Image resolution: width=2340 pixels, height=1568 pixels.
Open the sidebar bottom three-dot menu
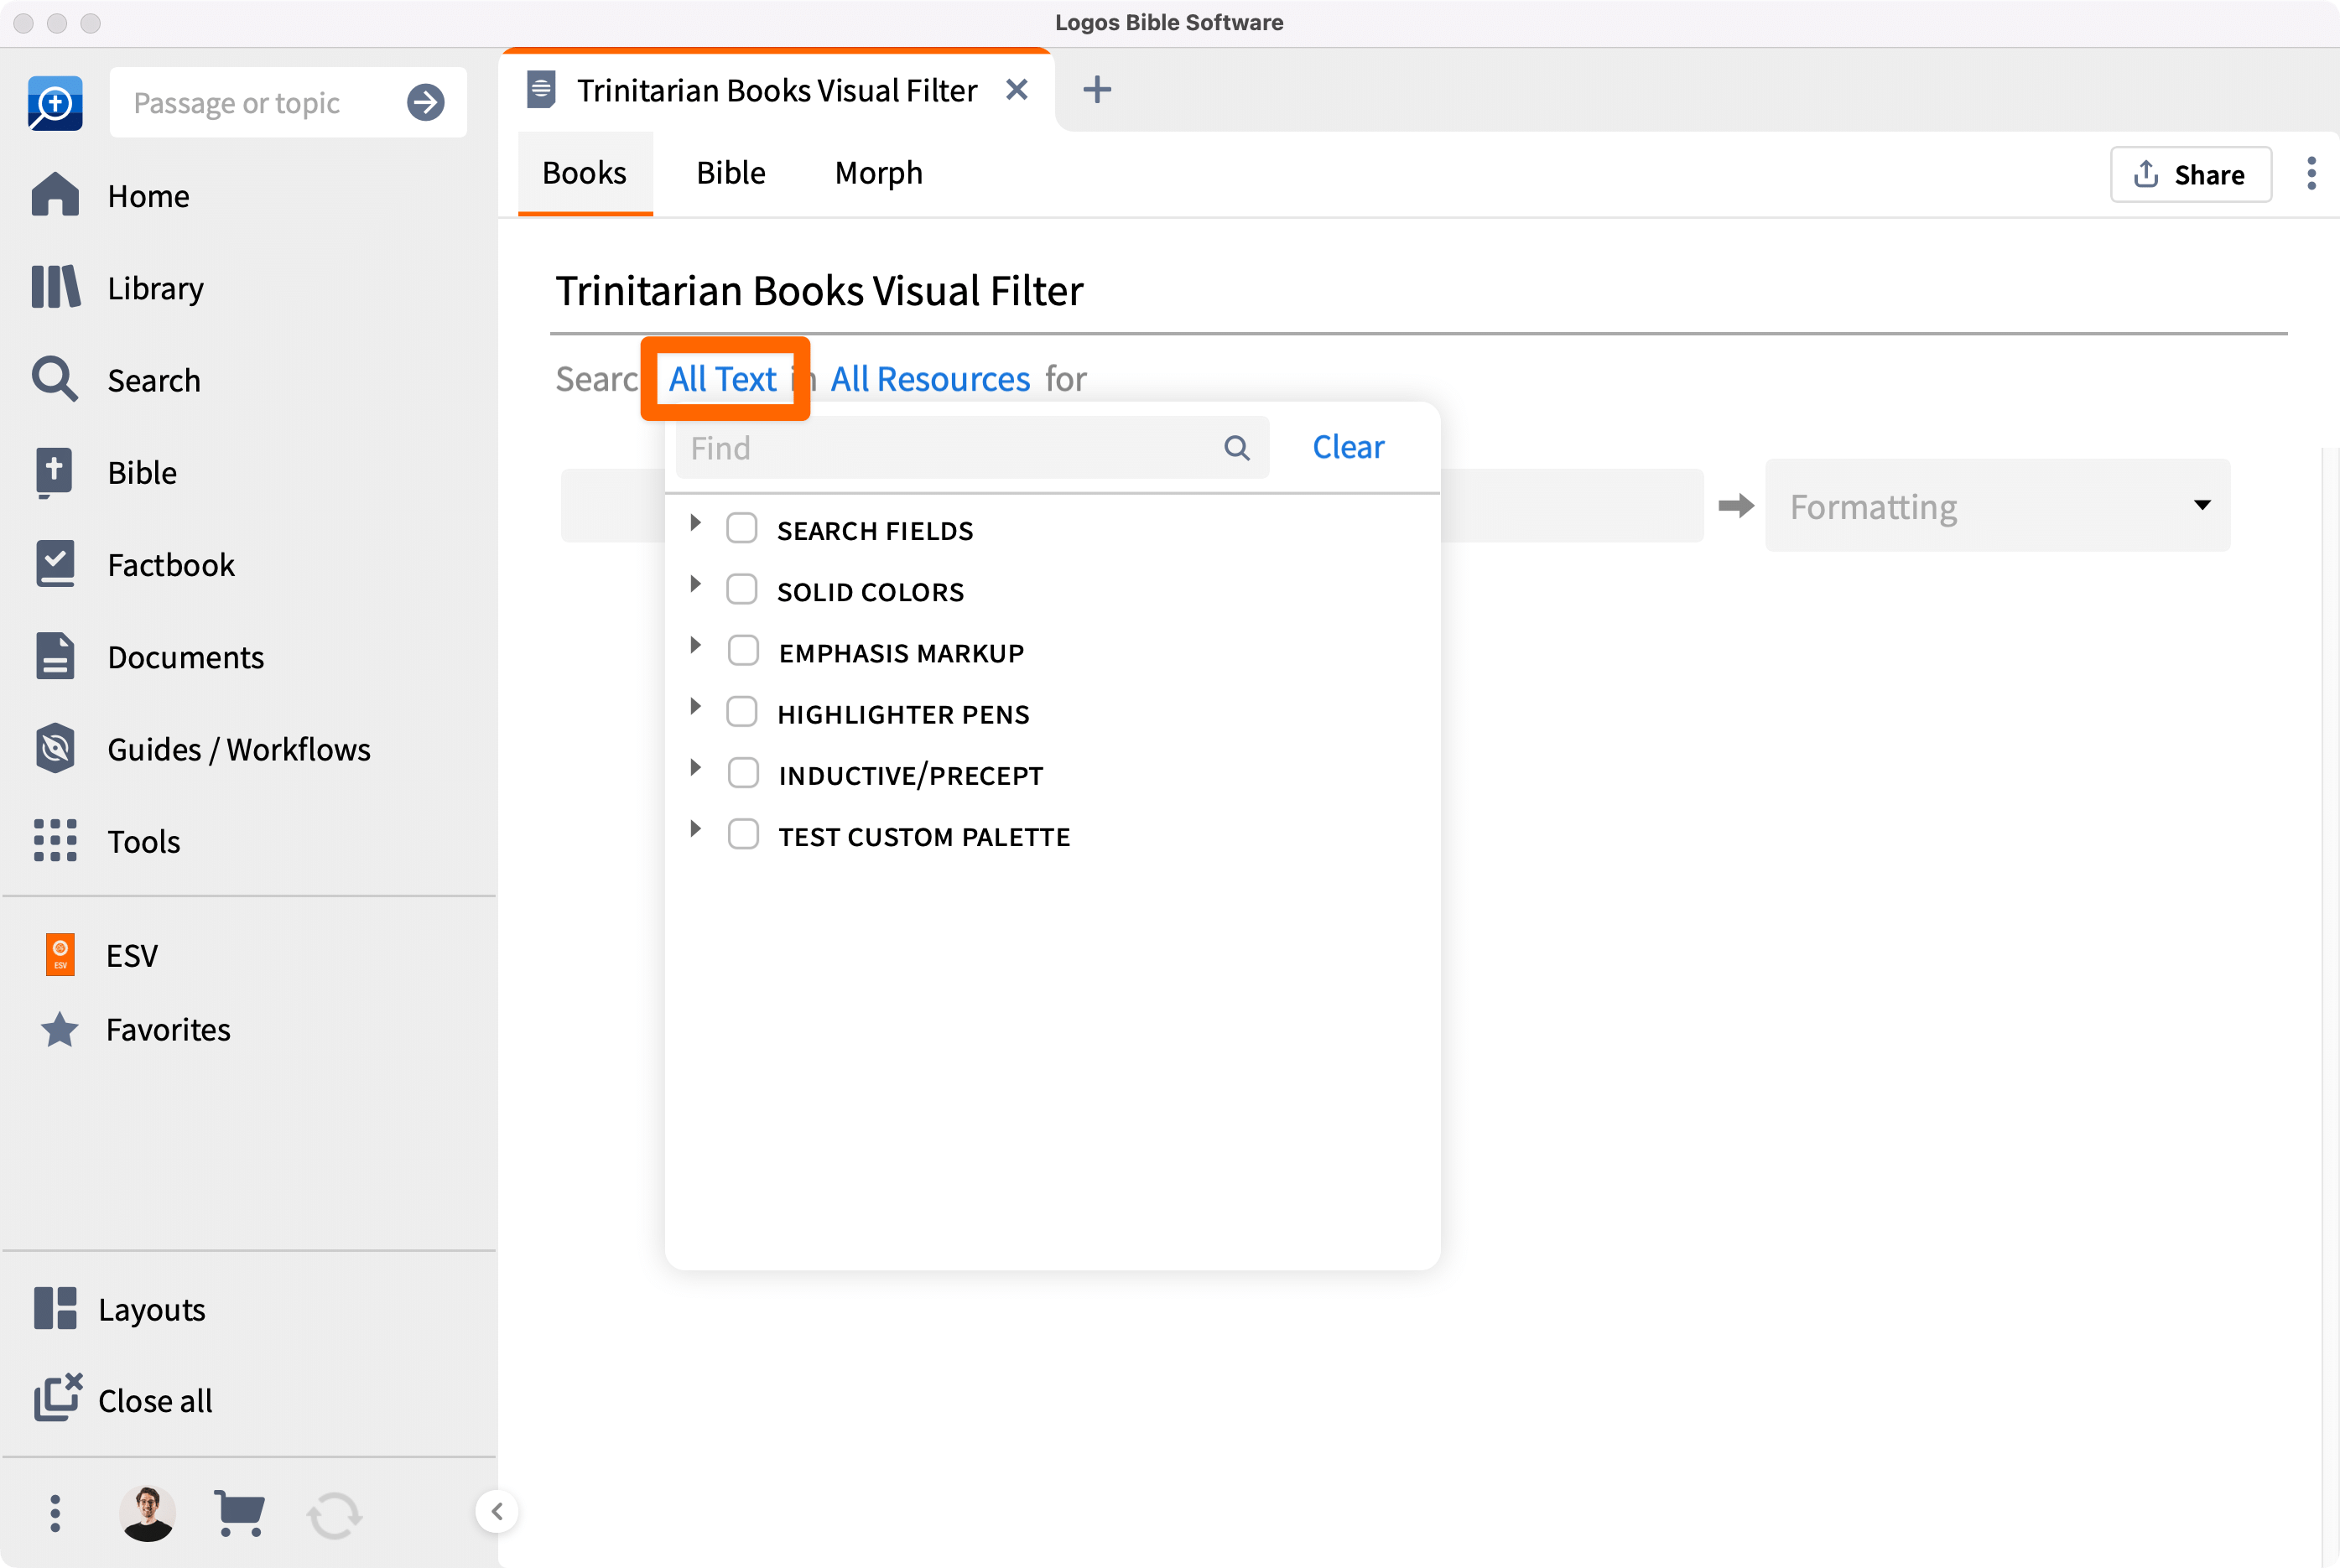point(55,1513)
